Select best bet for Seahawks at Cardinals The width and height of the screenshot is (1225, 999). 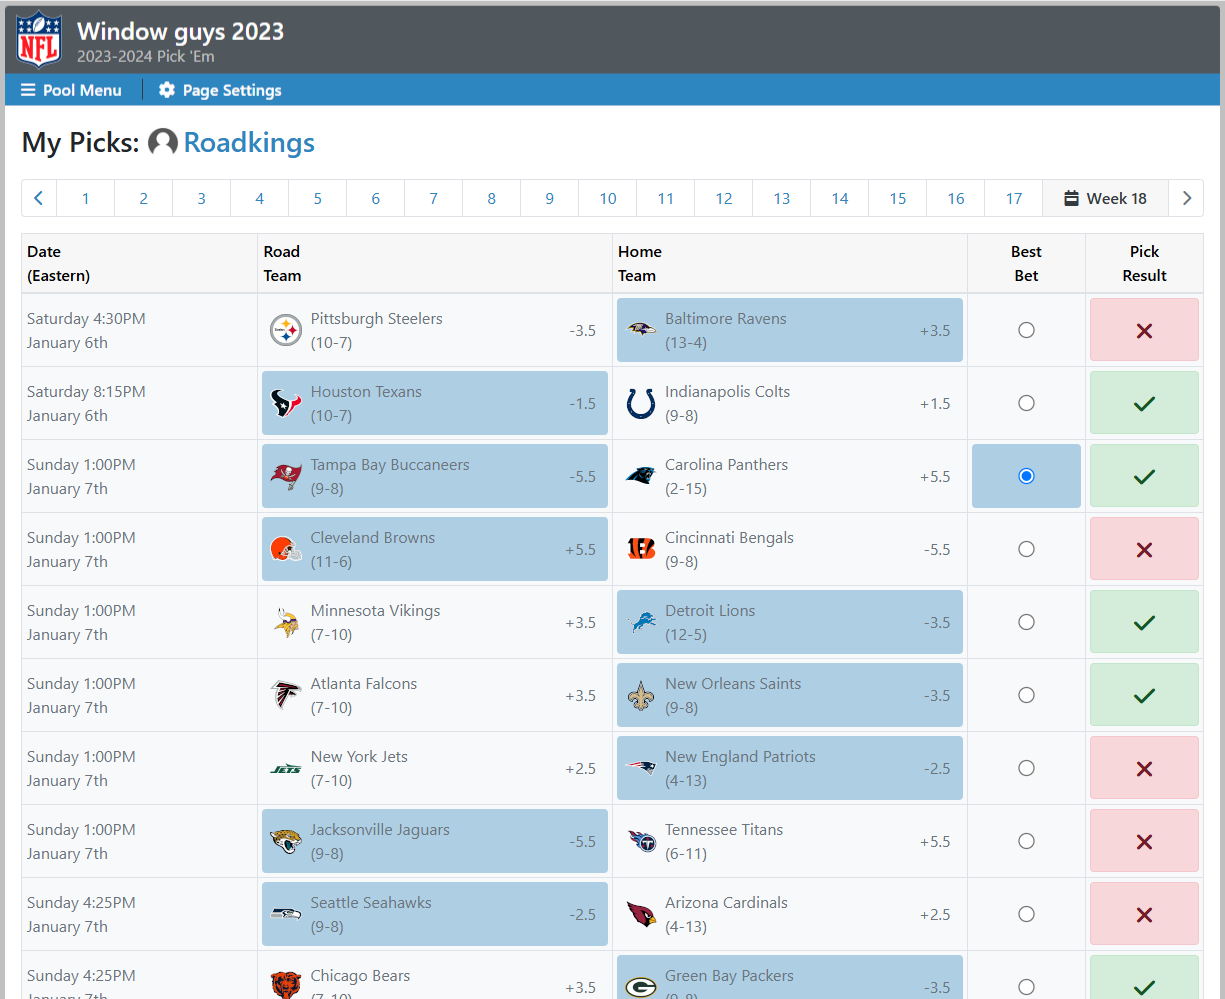[x=1026, y=914]
